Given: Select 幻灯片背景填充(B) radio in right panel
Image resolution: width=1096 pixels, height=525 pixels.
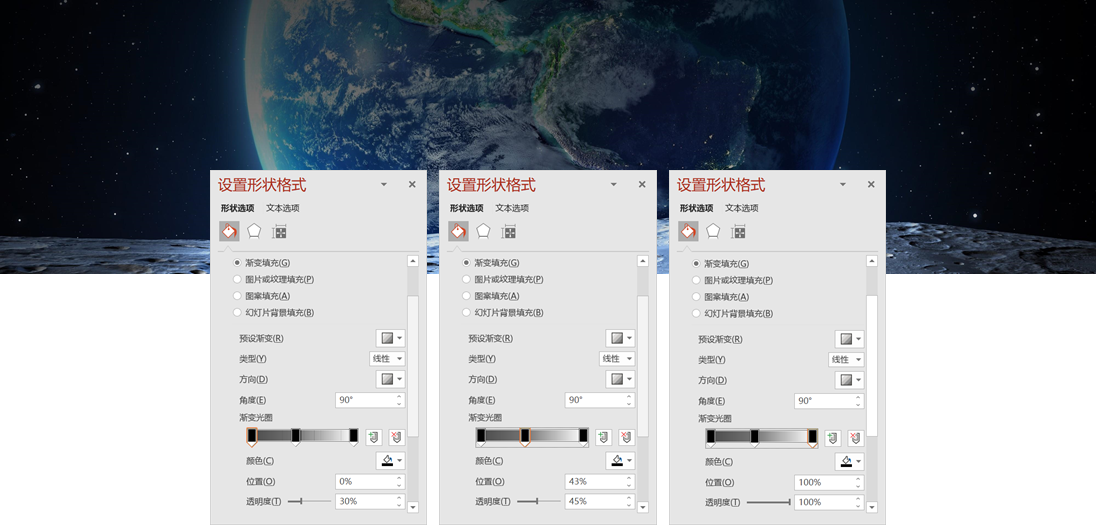Looking at the screenshot, I should pyautogui.click(x=696, y=314).
